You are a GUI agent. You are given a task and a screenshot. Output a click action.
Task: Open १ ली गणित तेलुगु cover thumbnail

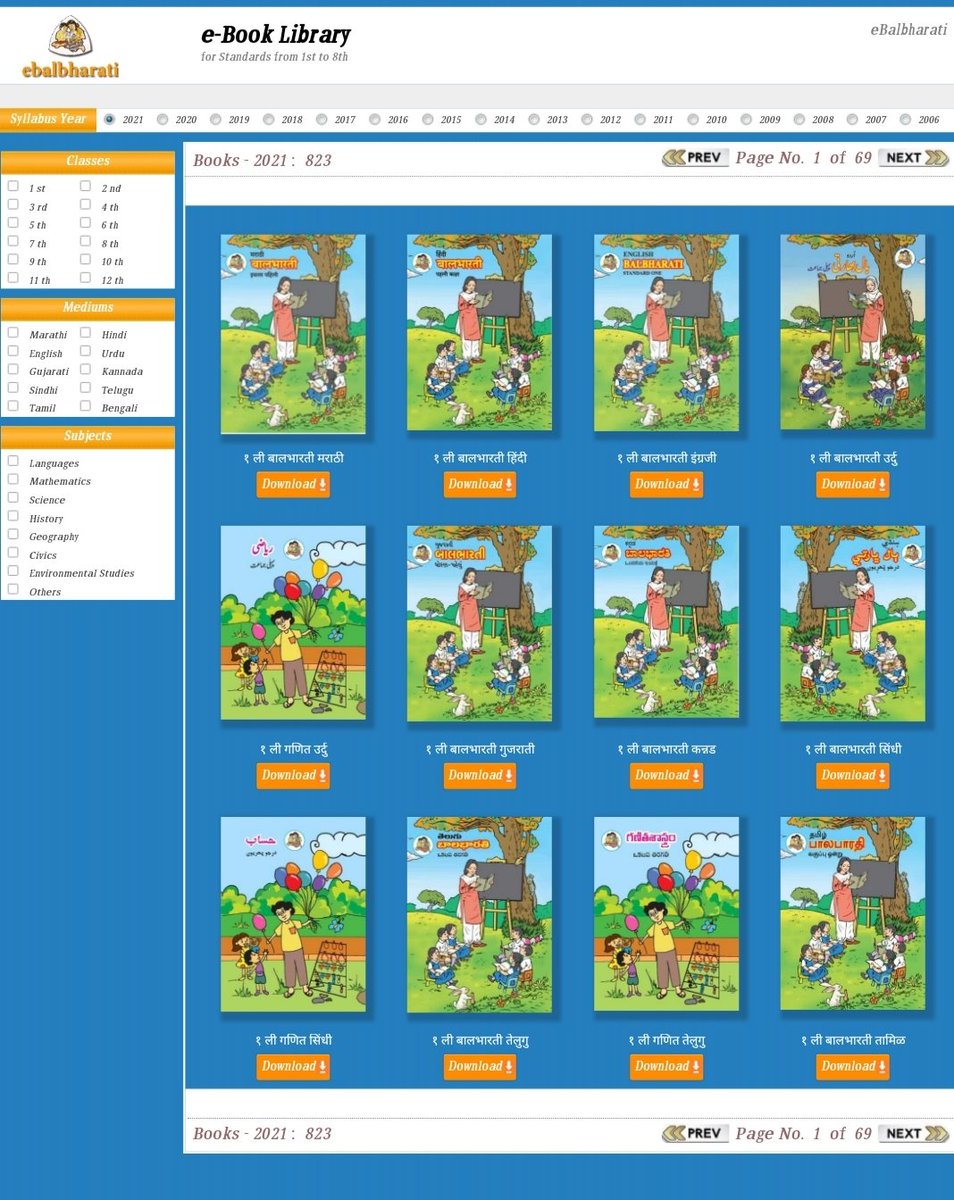click(666, 914)
